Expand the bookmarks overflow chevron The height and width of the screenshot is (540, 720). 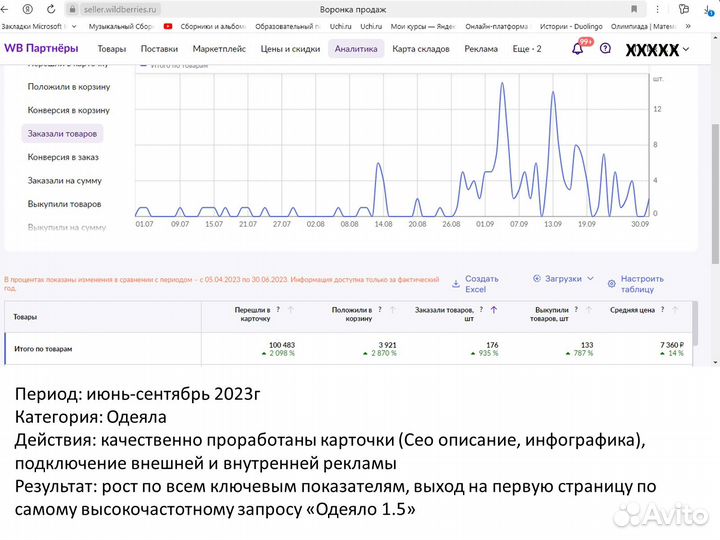pyautogui.click(x=688, y=27)
